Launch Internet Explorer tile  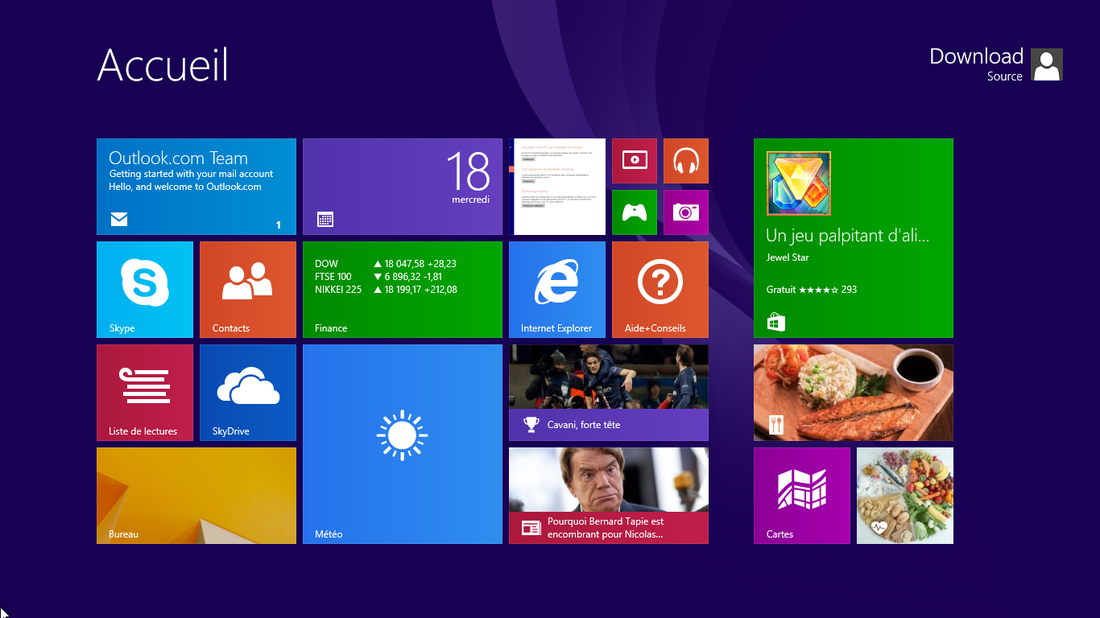557,290
